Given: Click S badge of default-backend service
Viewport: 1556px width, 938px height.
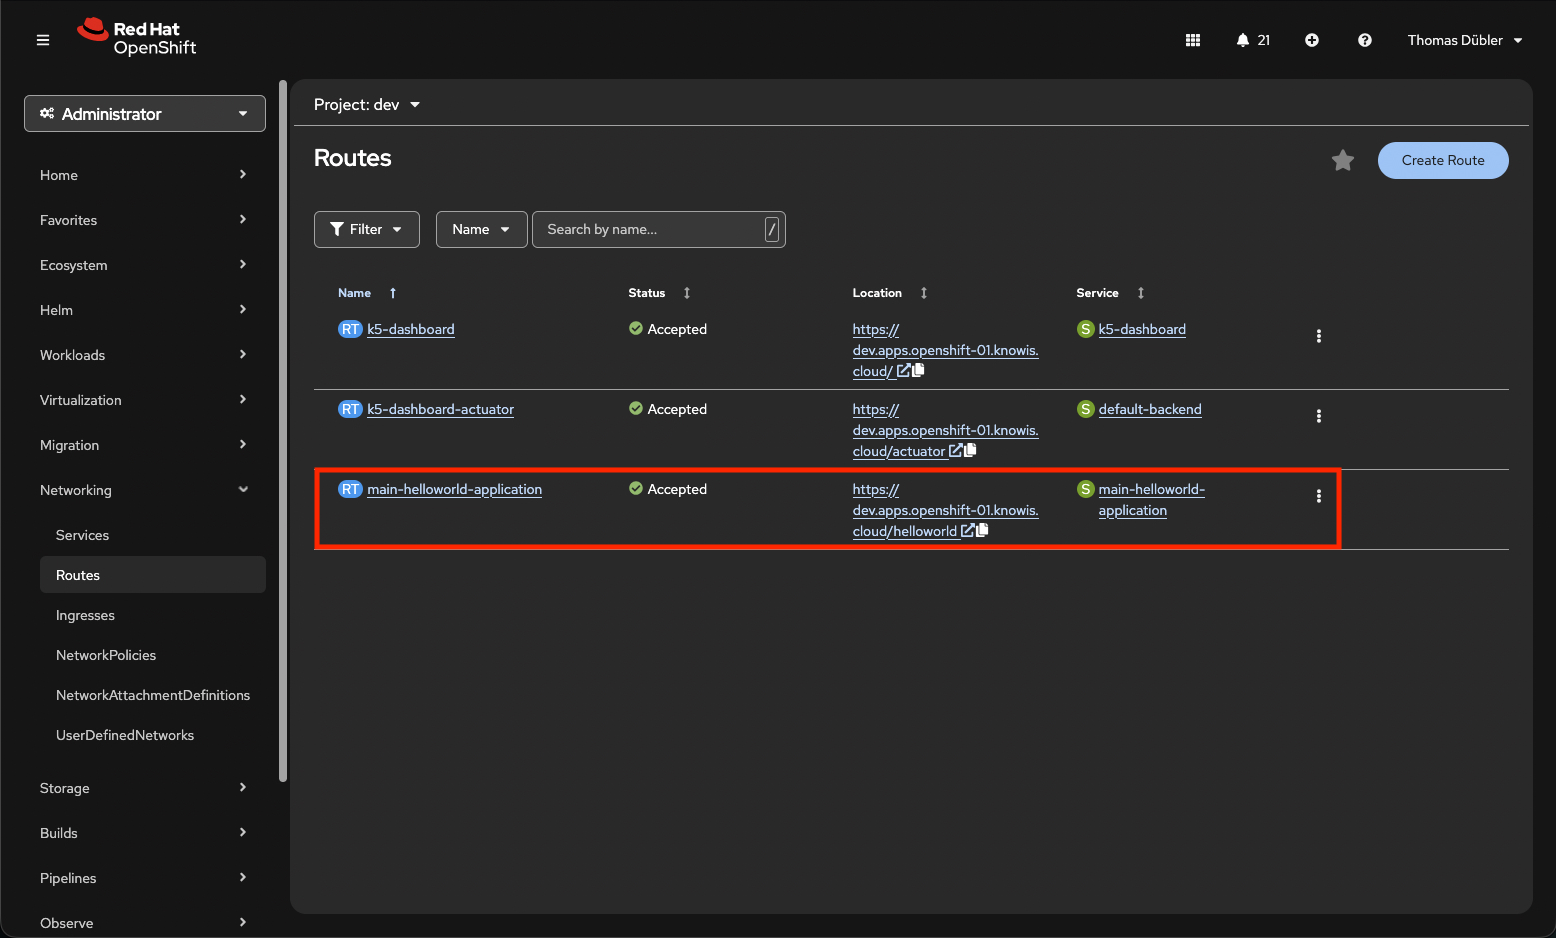Looking at the screenshot, I should point(1086,409).
